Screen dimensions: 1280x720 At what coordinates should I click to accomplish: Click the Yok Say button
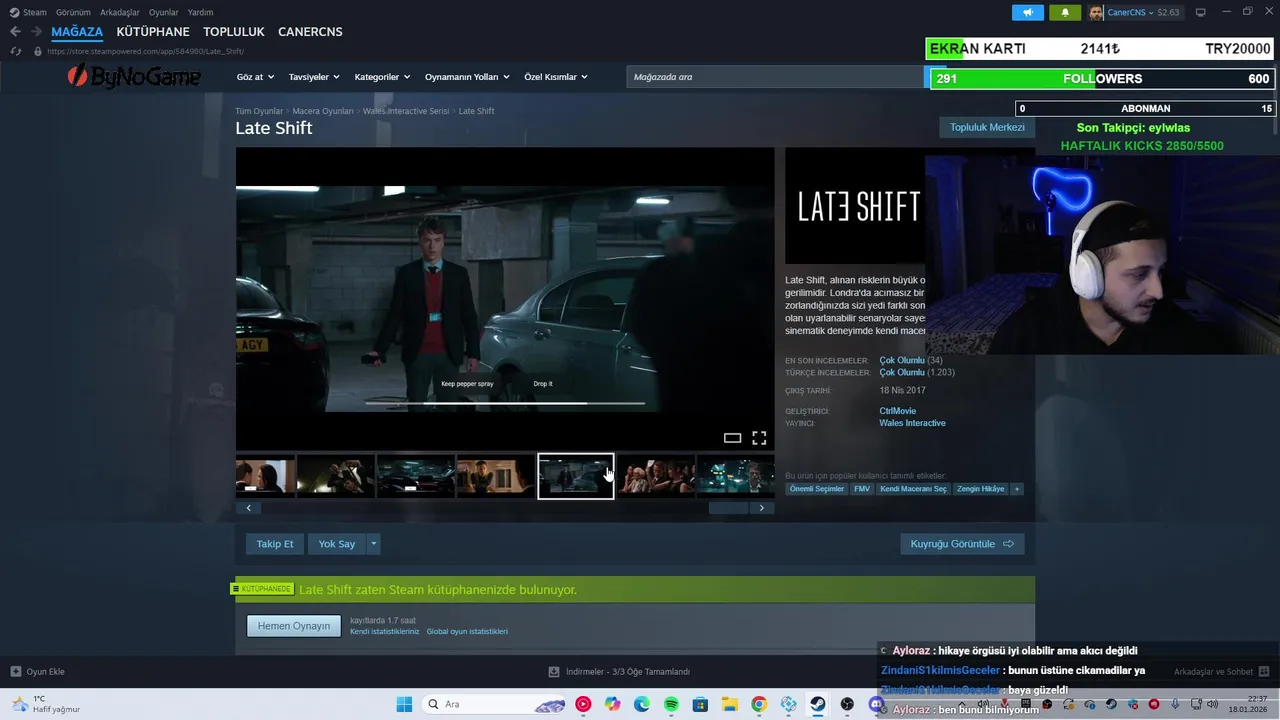337,544
